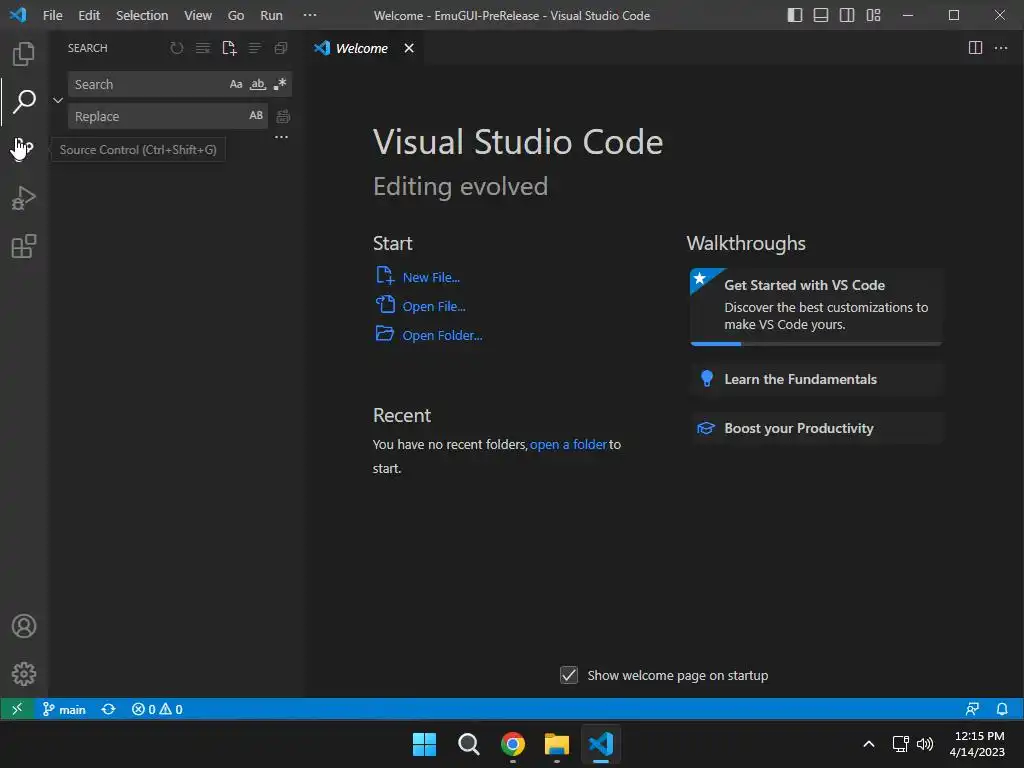This screenshot has width=1024, height=768.
Task: Open Google Chrome from taskbar
Action: pyautogui.click(x=513, y=744)
